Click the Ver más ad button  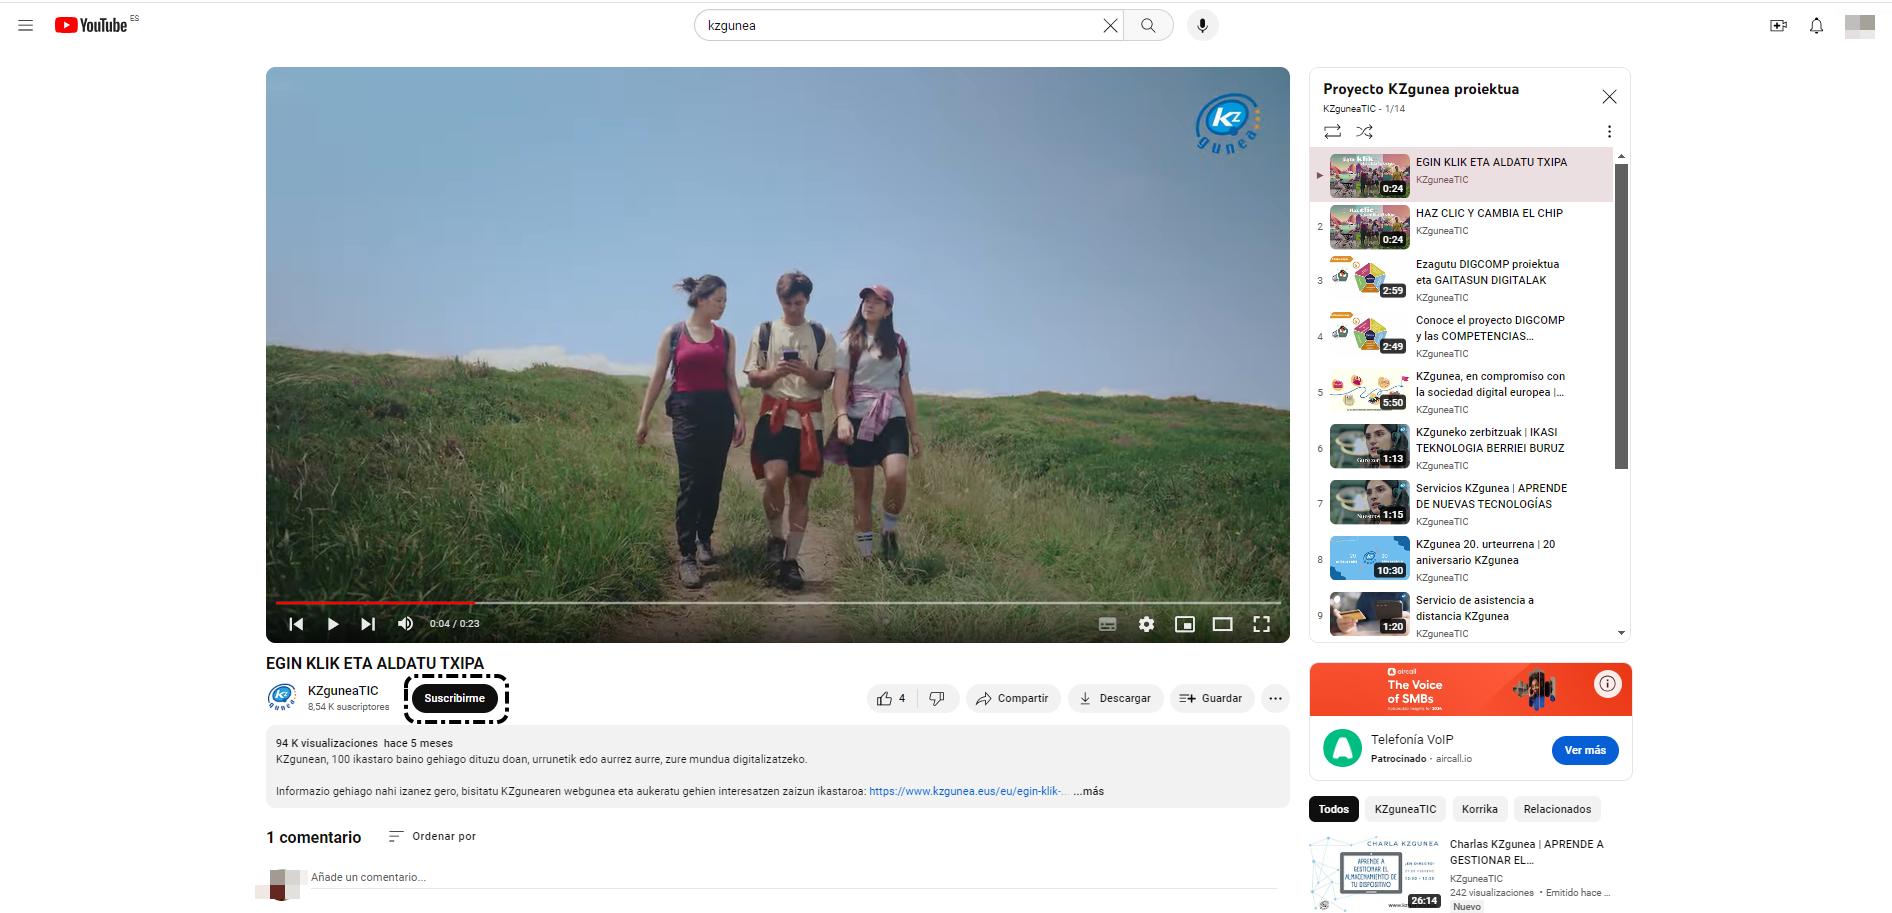click(x=1585, y=750)
